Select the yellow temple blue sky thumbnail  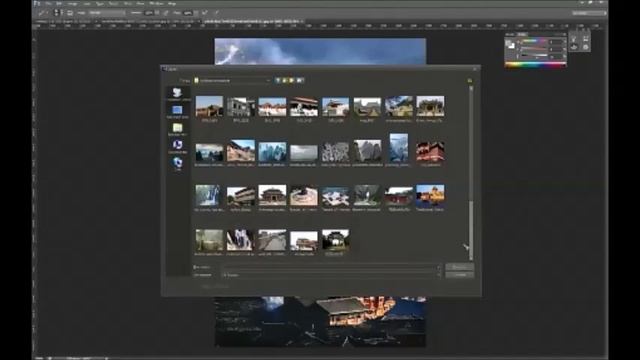point(430,195)
